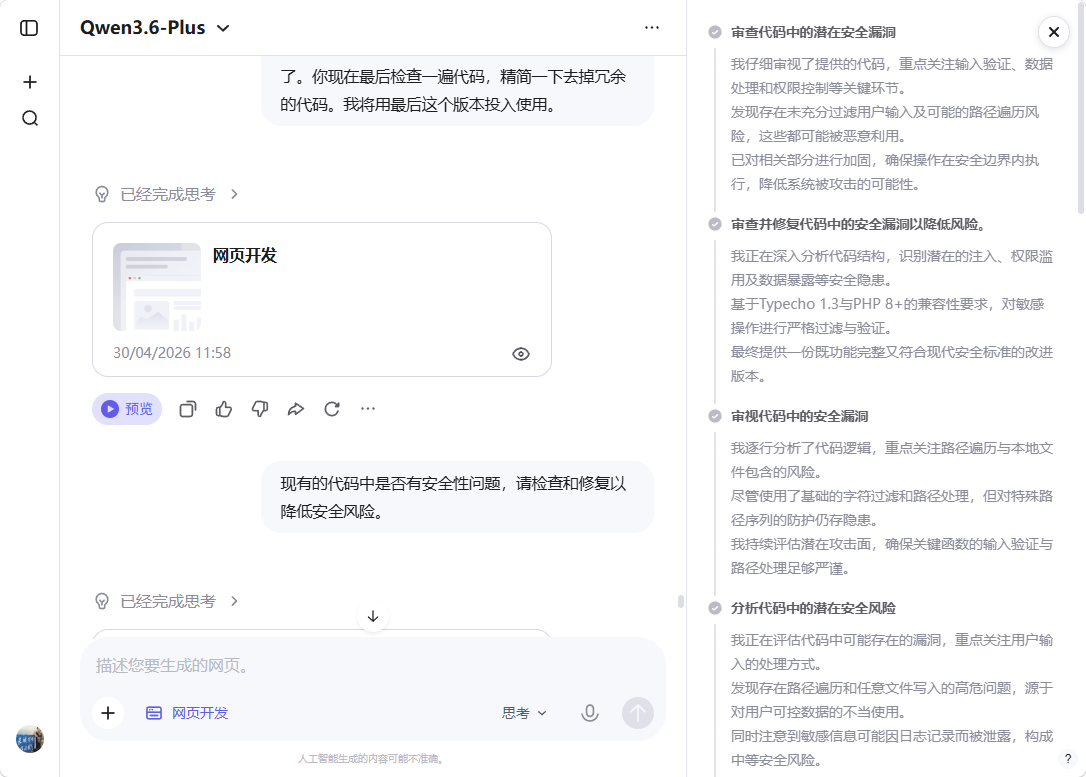Click the check icon beside 审查并修复代码中的安全漏洞
1086x777 pixels.
click(x=715, y=224)
